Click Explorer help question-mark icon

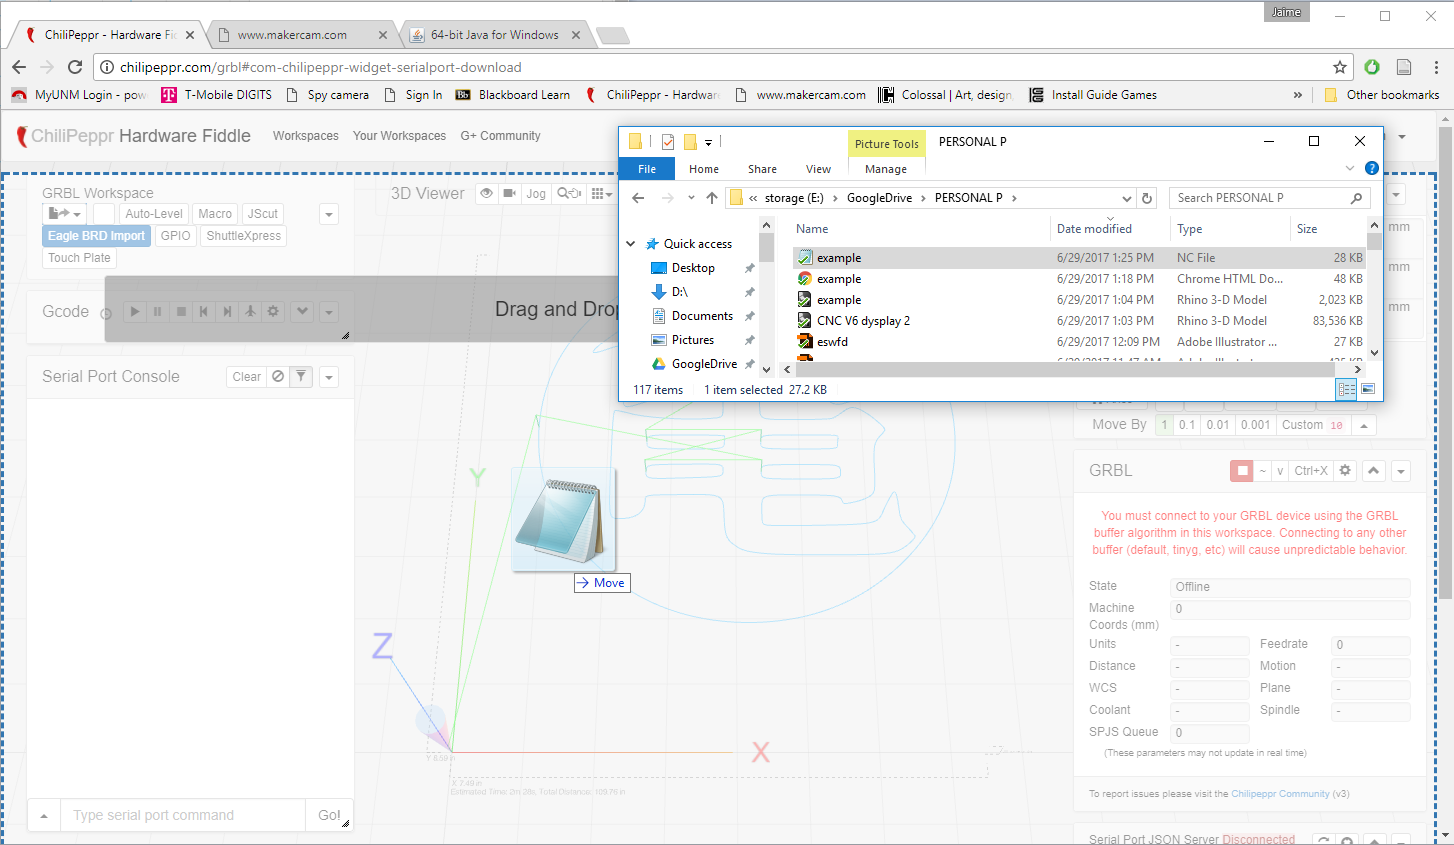point(1372,168)
